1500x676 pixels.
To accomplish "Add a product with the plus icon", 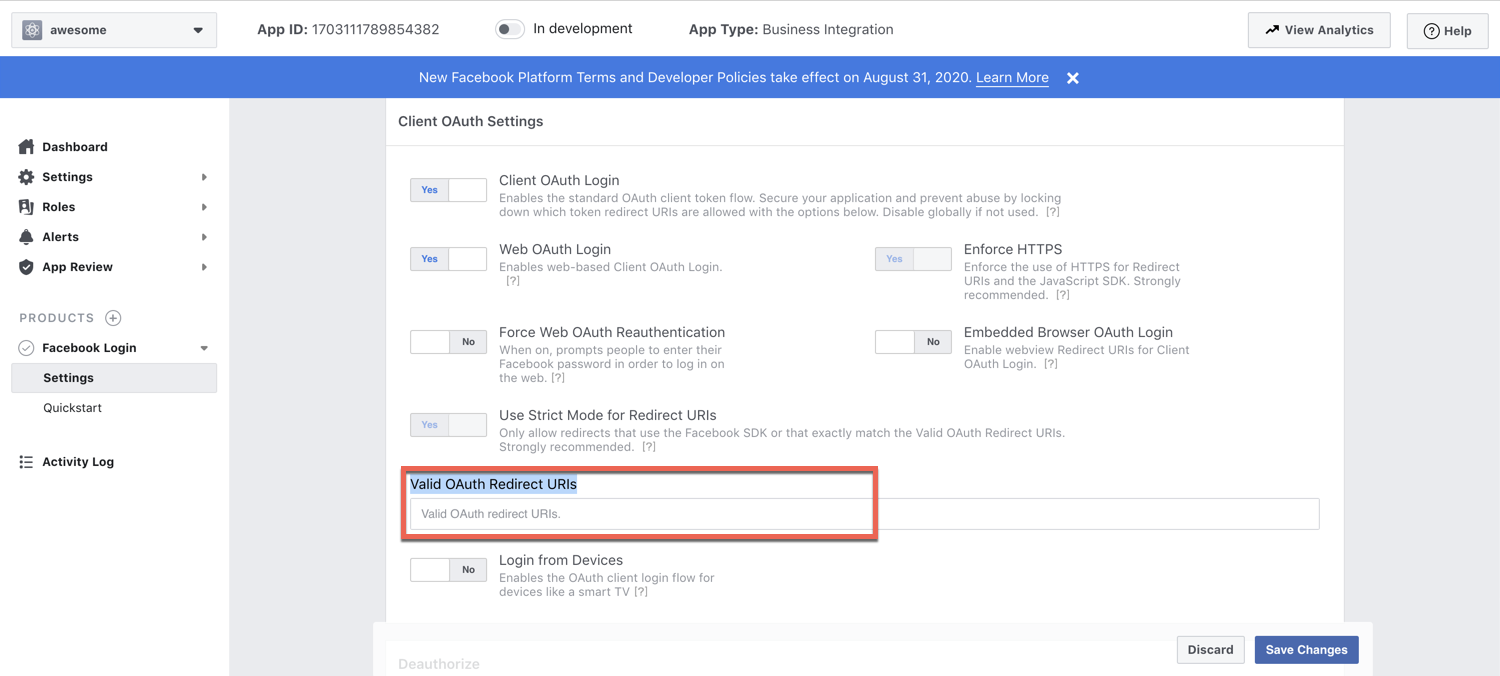I will pos(113,318).
